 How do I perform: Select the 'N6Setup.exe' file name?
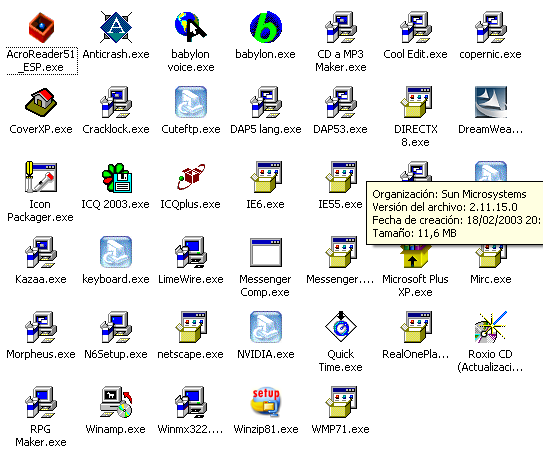click(x=116, y=354)
